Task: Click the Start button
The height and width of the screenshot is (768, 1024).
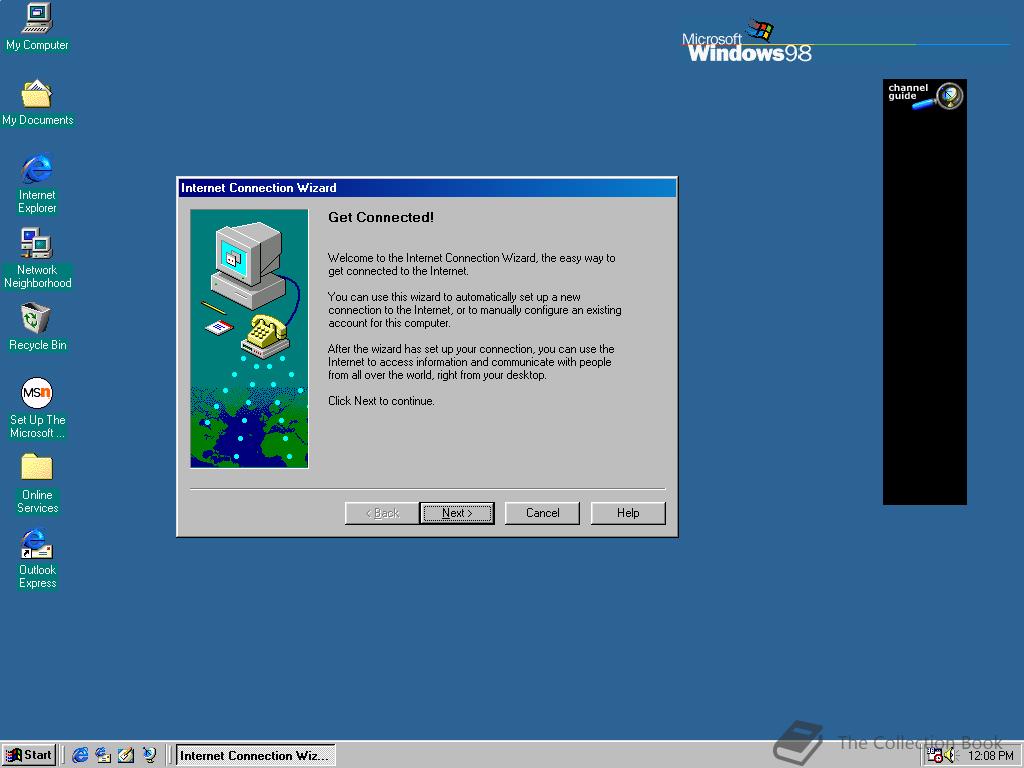Action: tap(29, 755)
